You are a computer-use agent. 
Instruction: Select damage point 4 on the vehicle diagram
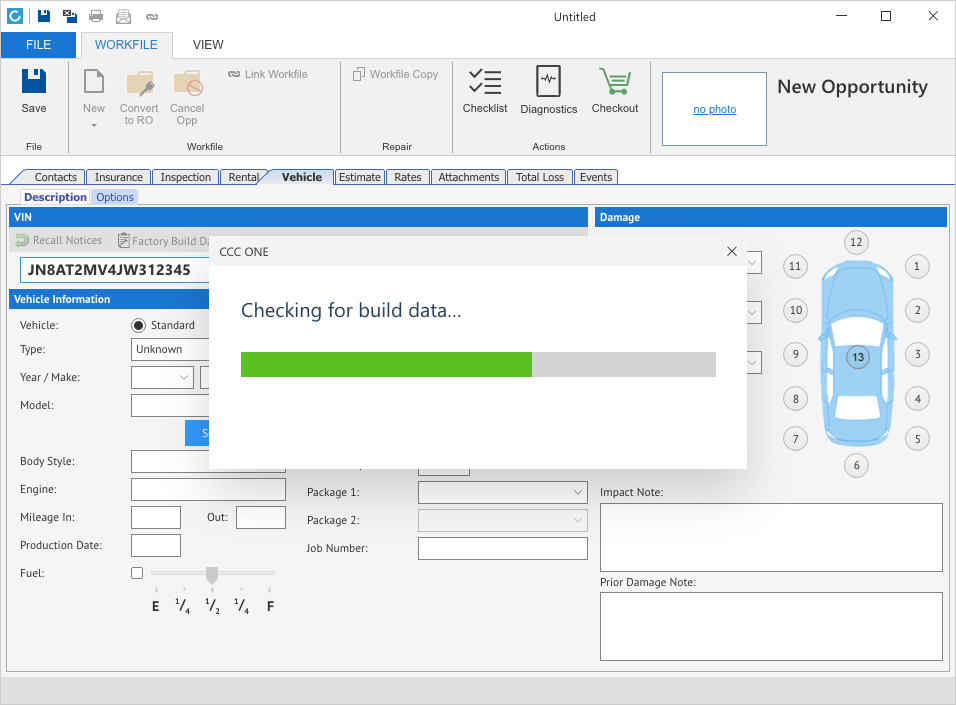coord(917,399)
